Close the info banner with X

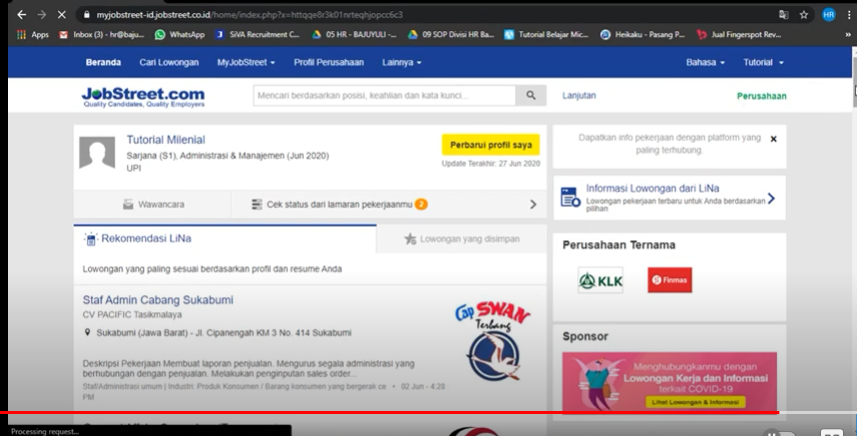click(x=773, y=139)
